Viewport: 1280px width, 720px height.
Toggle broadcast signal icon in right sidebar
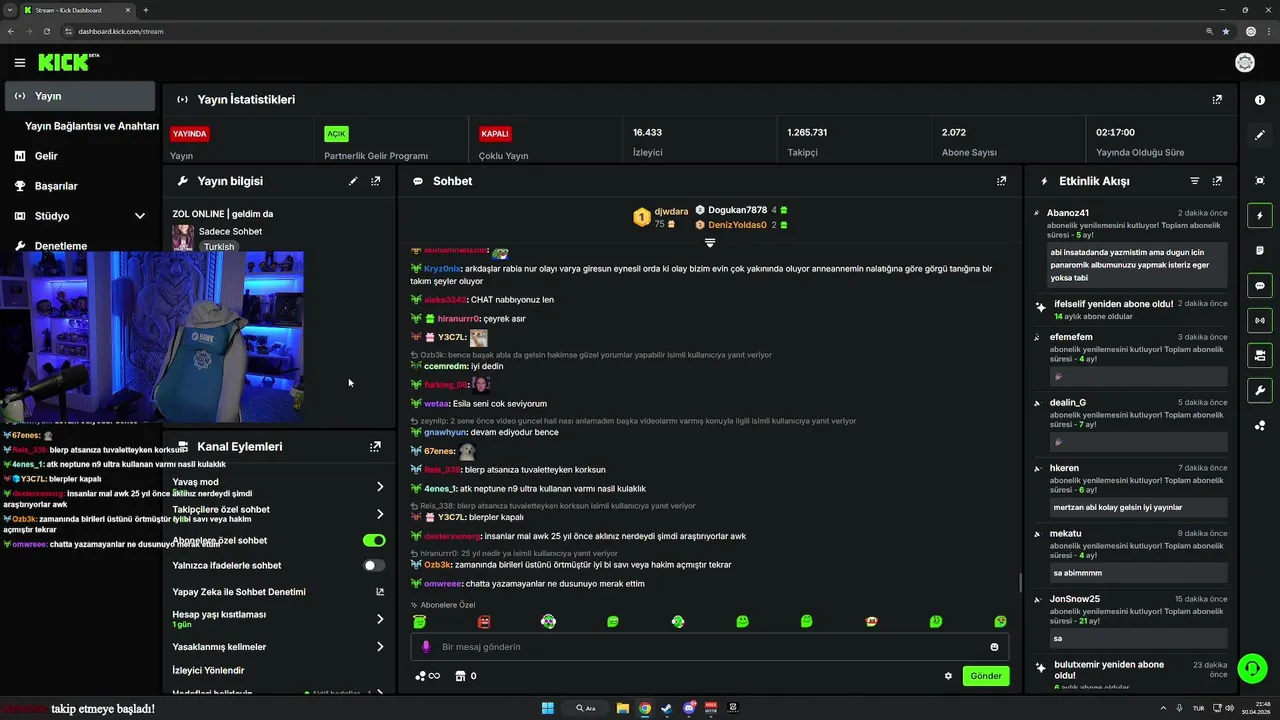pyautogui.click(x=1260, y=321)
